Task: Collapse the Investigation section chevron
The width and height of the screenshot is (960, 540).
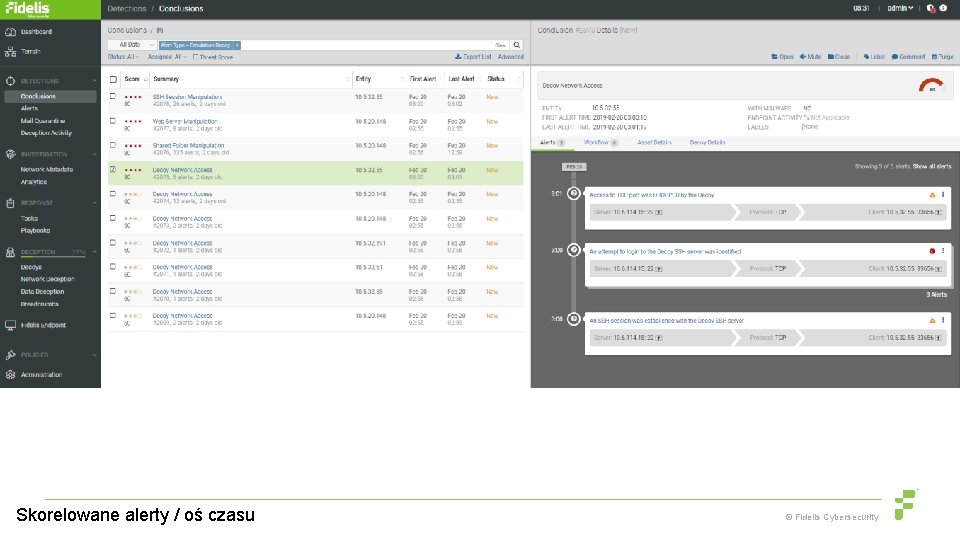Action: [x=94, y=154]
